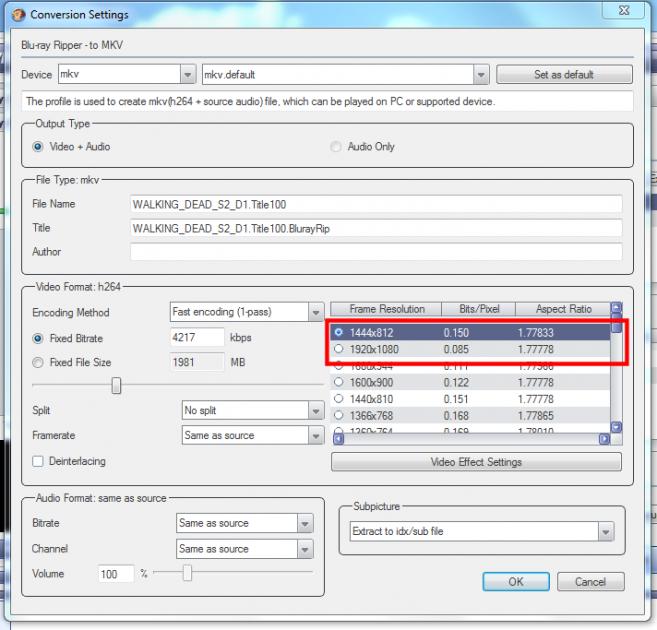Image resolution: width=657 pixels, height=630 pixels.
Task: Click the Aspect Ratio column header
Action: click(563, 310)
